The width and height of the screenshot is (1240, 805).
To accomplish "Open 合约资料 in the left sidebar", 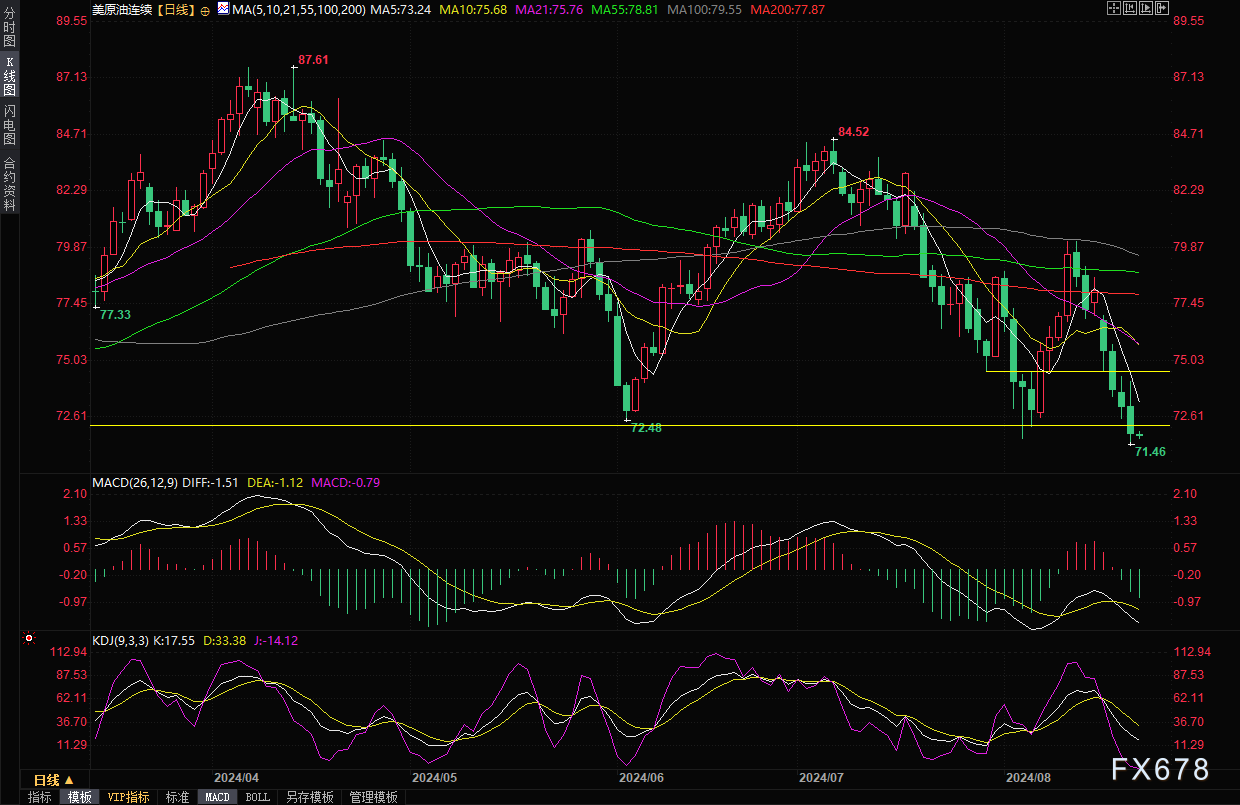I will [9, 183].
